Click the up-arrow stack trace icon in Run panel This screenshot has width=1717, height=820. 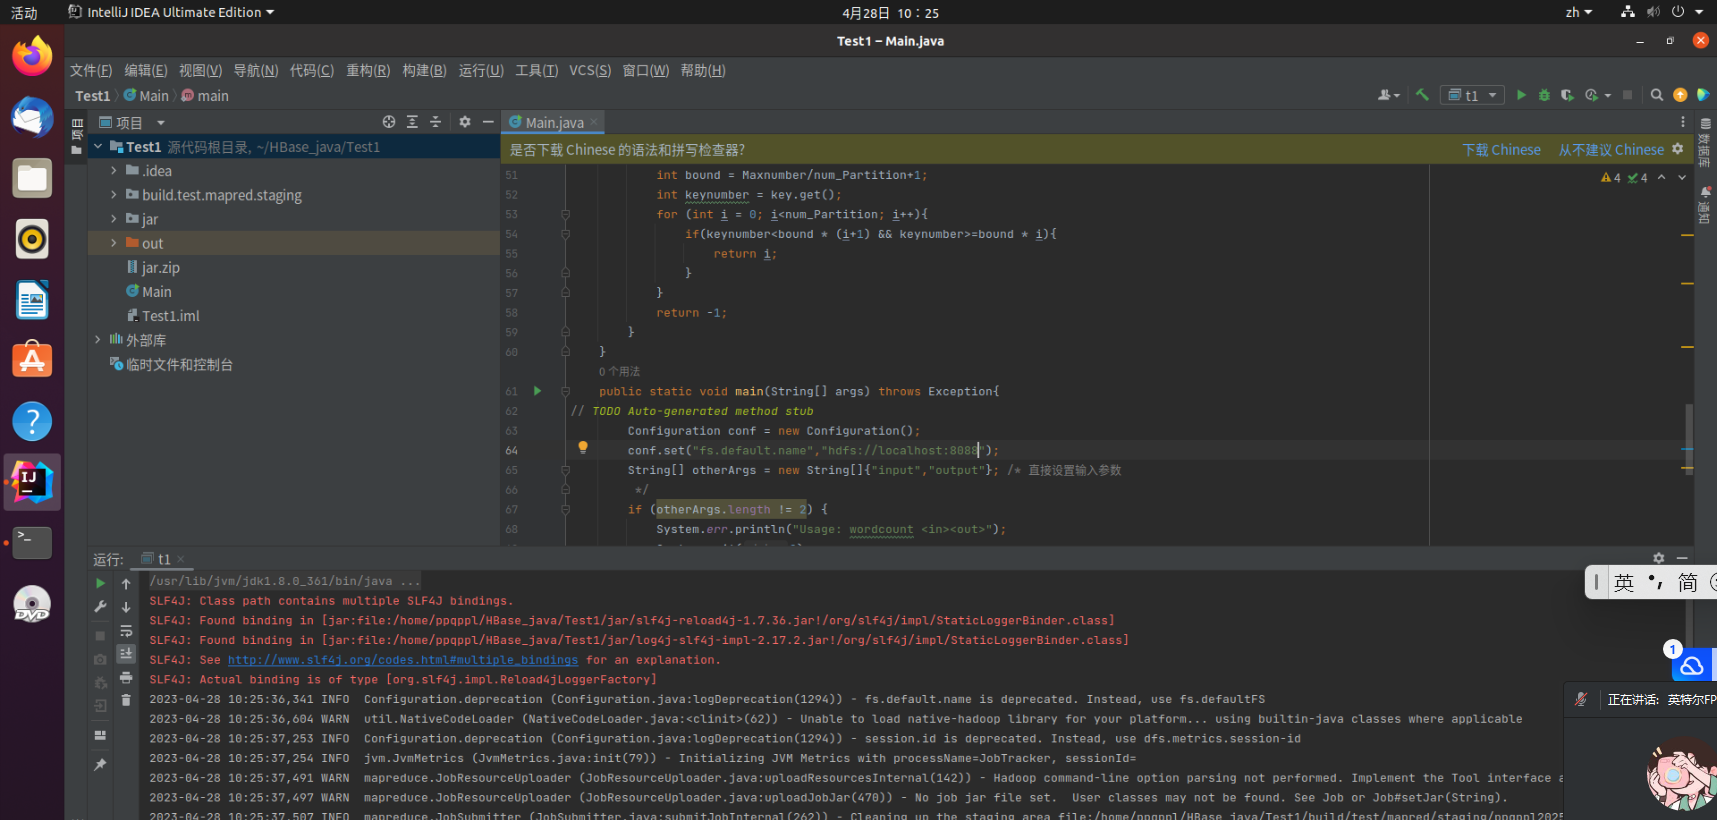pyautogui.click(x=126, y=583)
